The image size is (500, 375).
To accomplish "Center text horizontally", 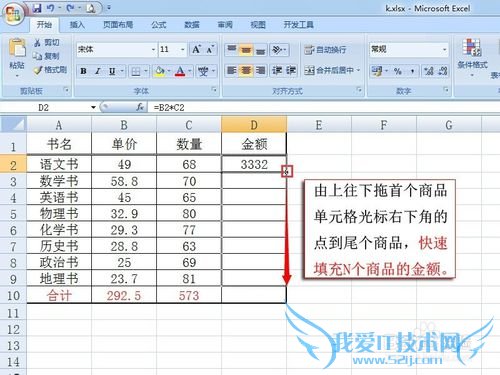I will point(246,70).
